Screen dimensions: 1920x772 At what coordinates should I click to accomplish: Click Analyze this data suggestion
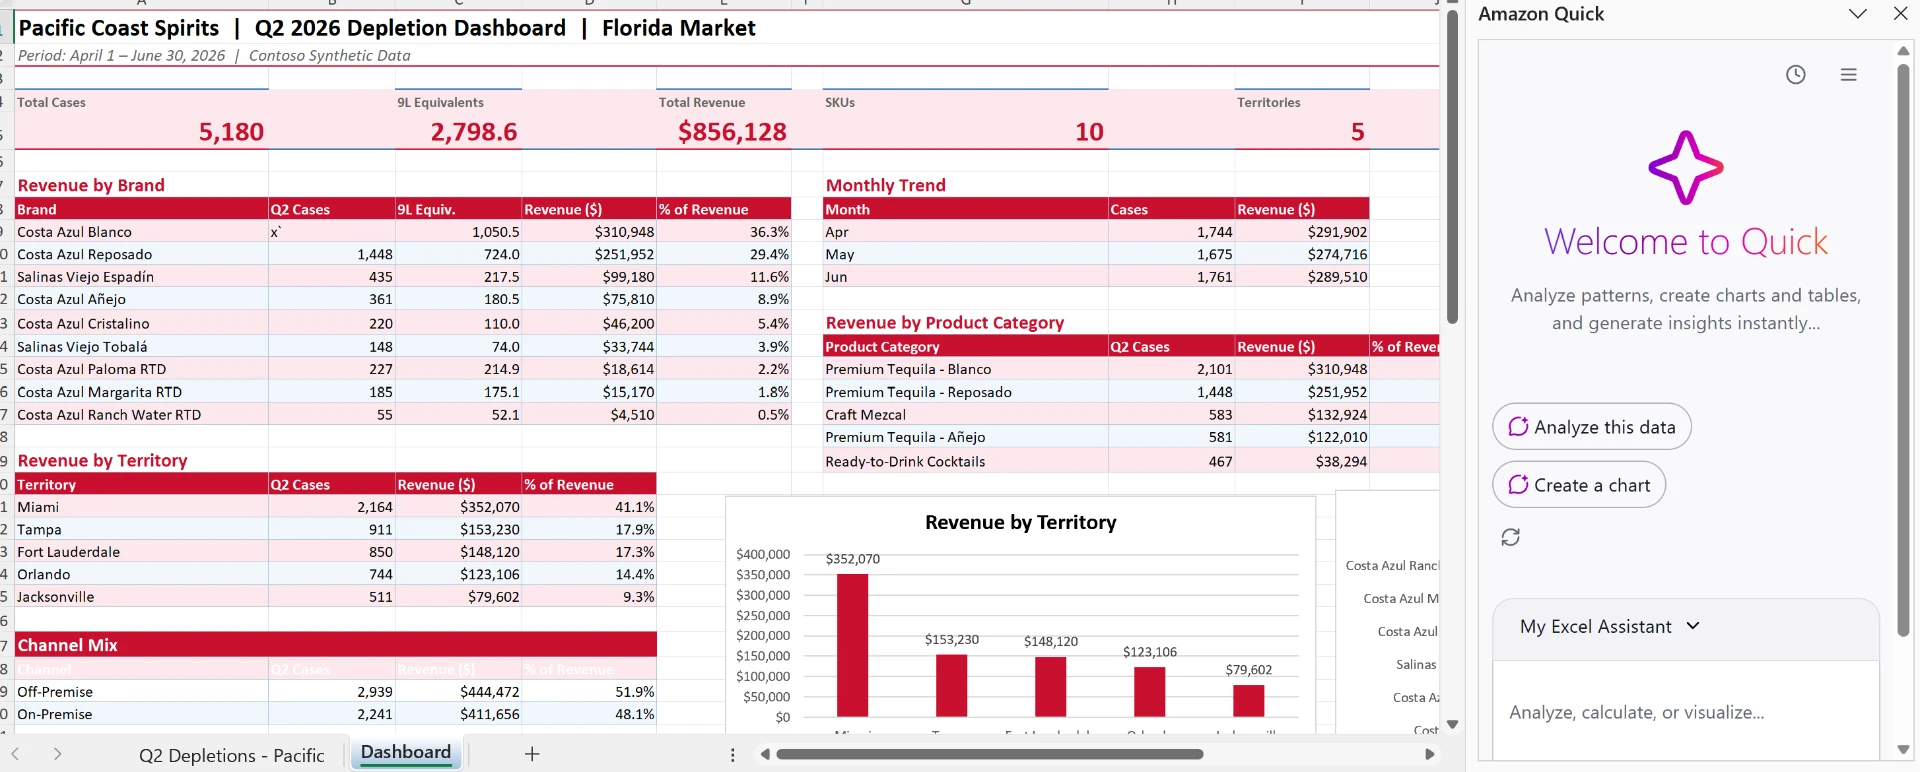[1592, 427]
